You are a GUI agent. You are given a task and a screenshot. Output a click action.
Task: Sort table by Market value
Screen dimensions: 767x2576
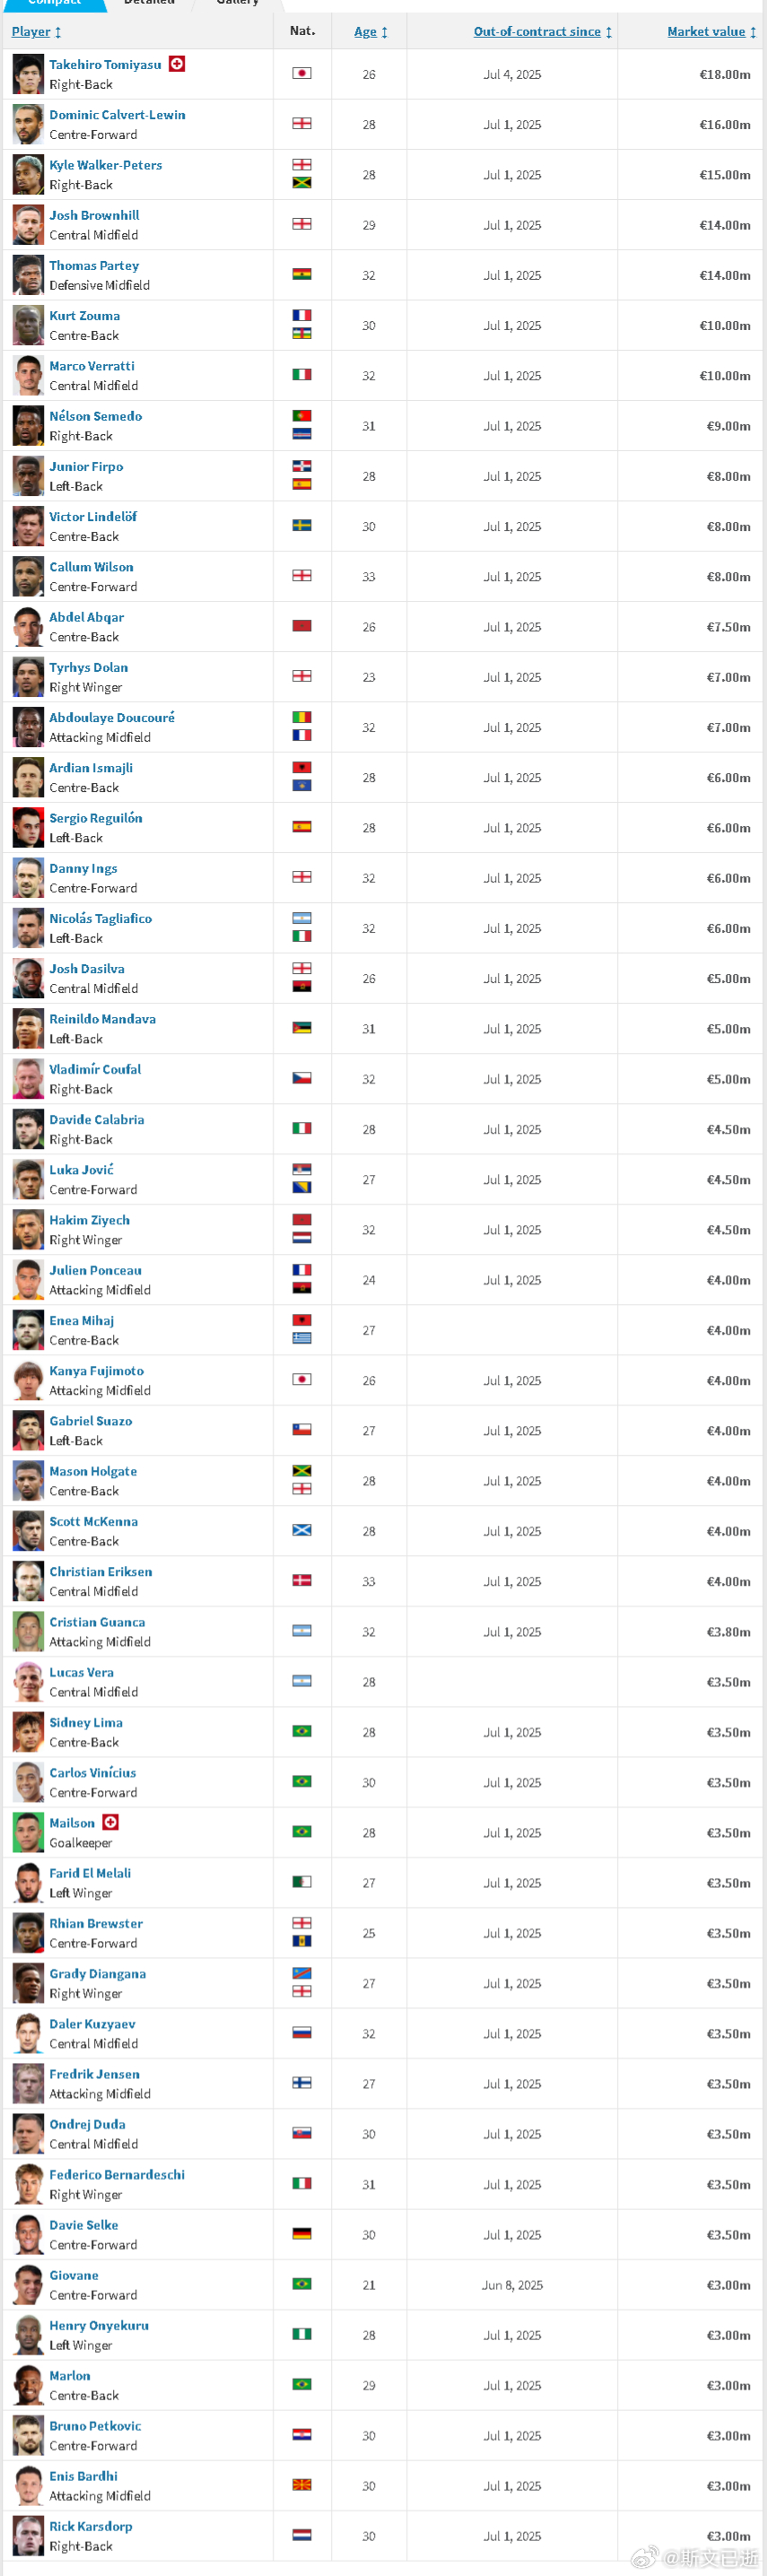point(712,32)
